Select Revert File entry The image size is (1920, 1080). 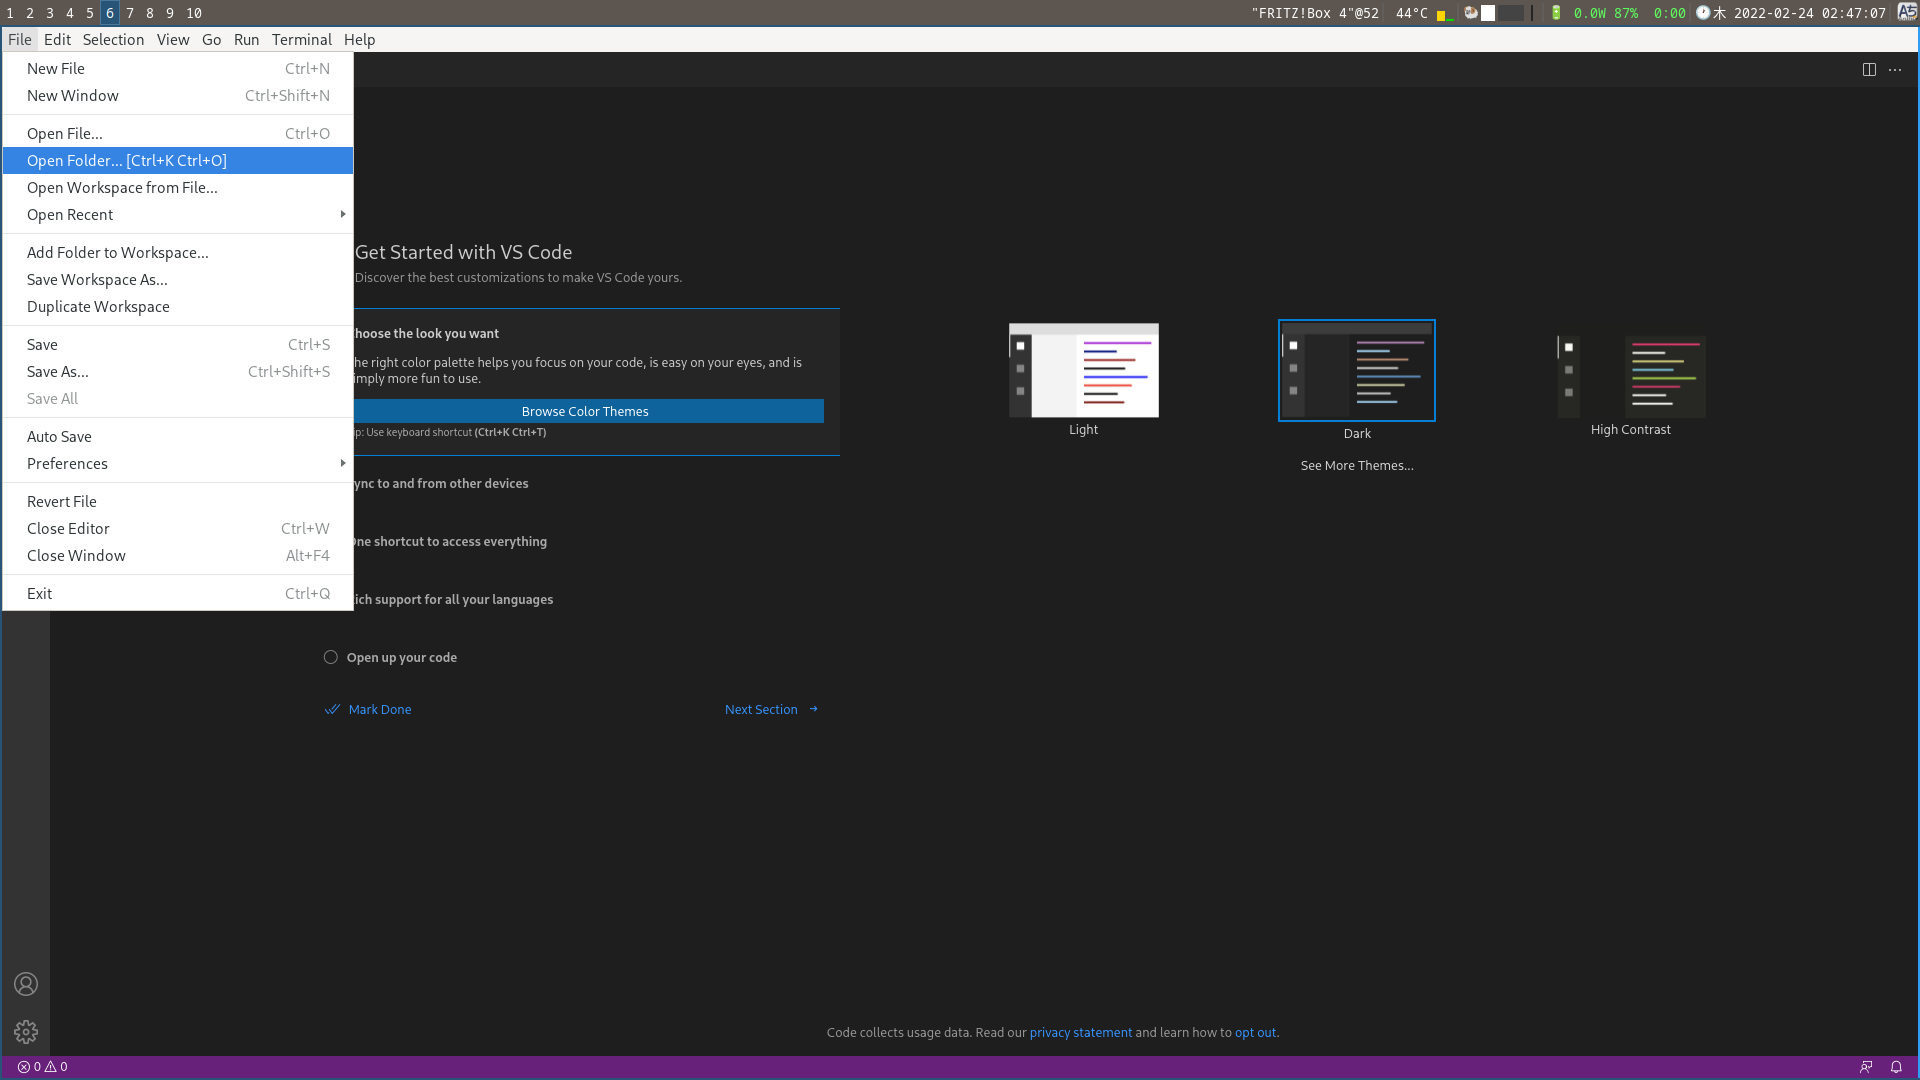178,501
